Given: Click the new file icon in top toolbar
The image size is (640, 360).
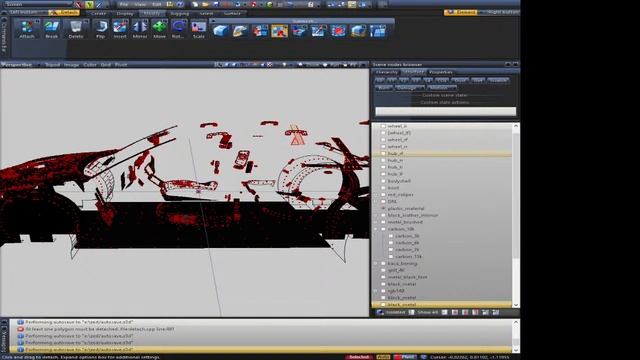Looking at the screenshot, I should coord(195,4).
